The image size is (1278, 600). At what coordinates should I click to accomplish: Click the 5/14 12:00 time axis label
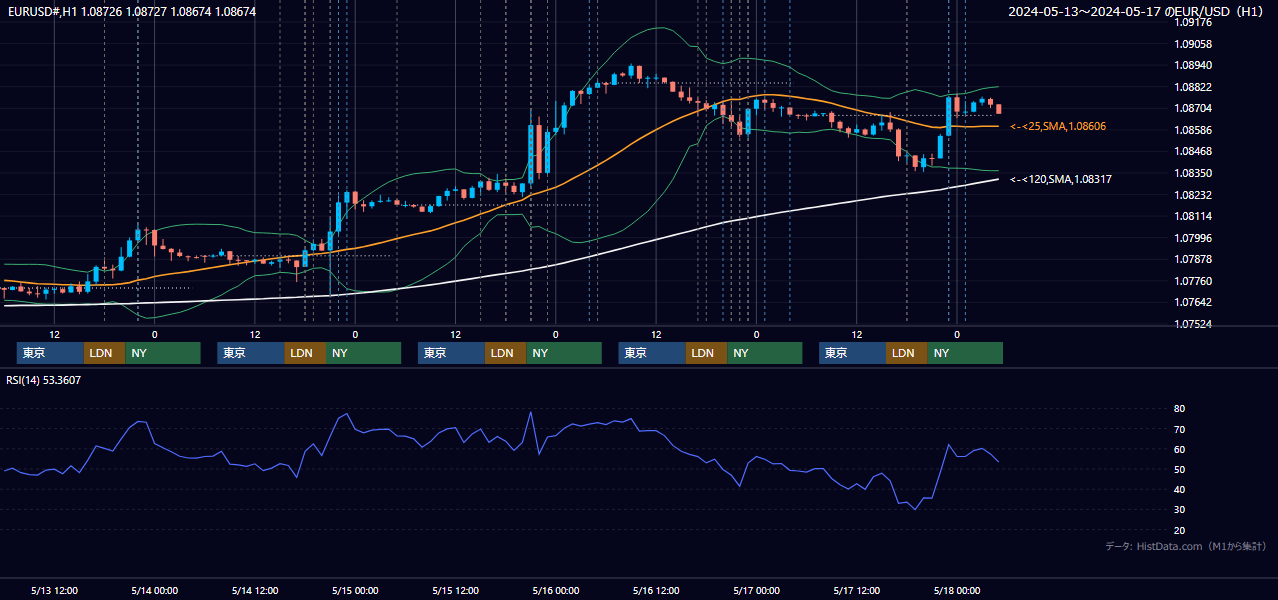pyautogui.click(x=255, y=591)
